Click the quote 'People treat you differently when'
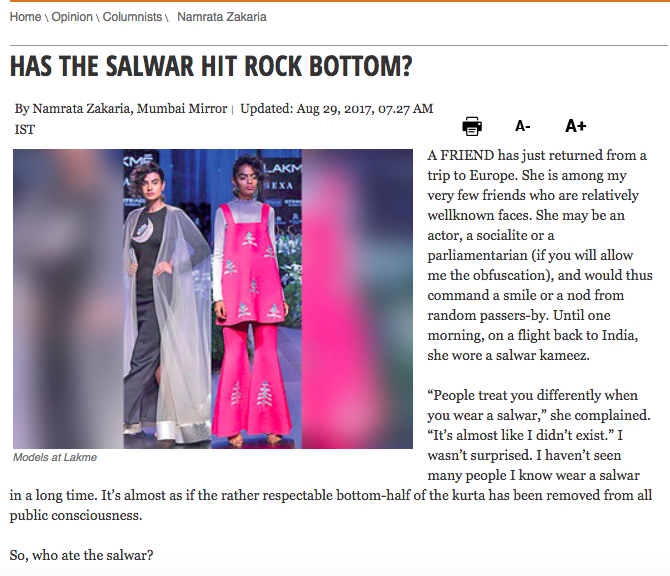Screen dimensions: 670x576 pos(532,395)
